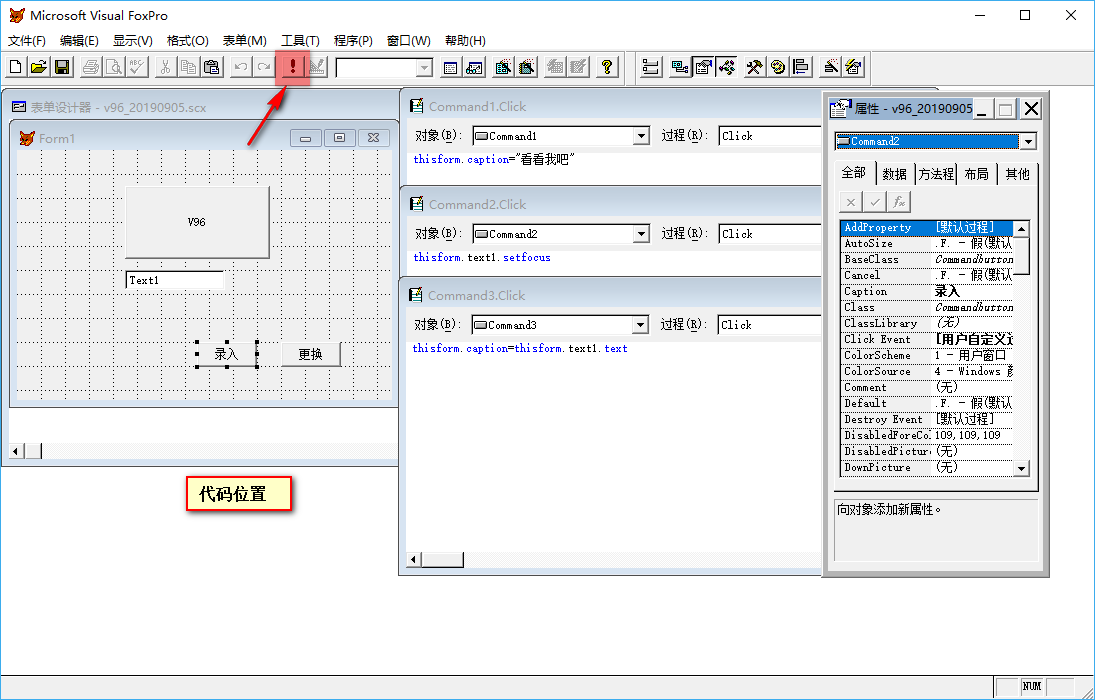Image resolution: width=1095 pixels, height=700 pixels.
Task: Run the form with the red exclamation icon
Action: point(293,67)
